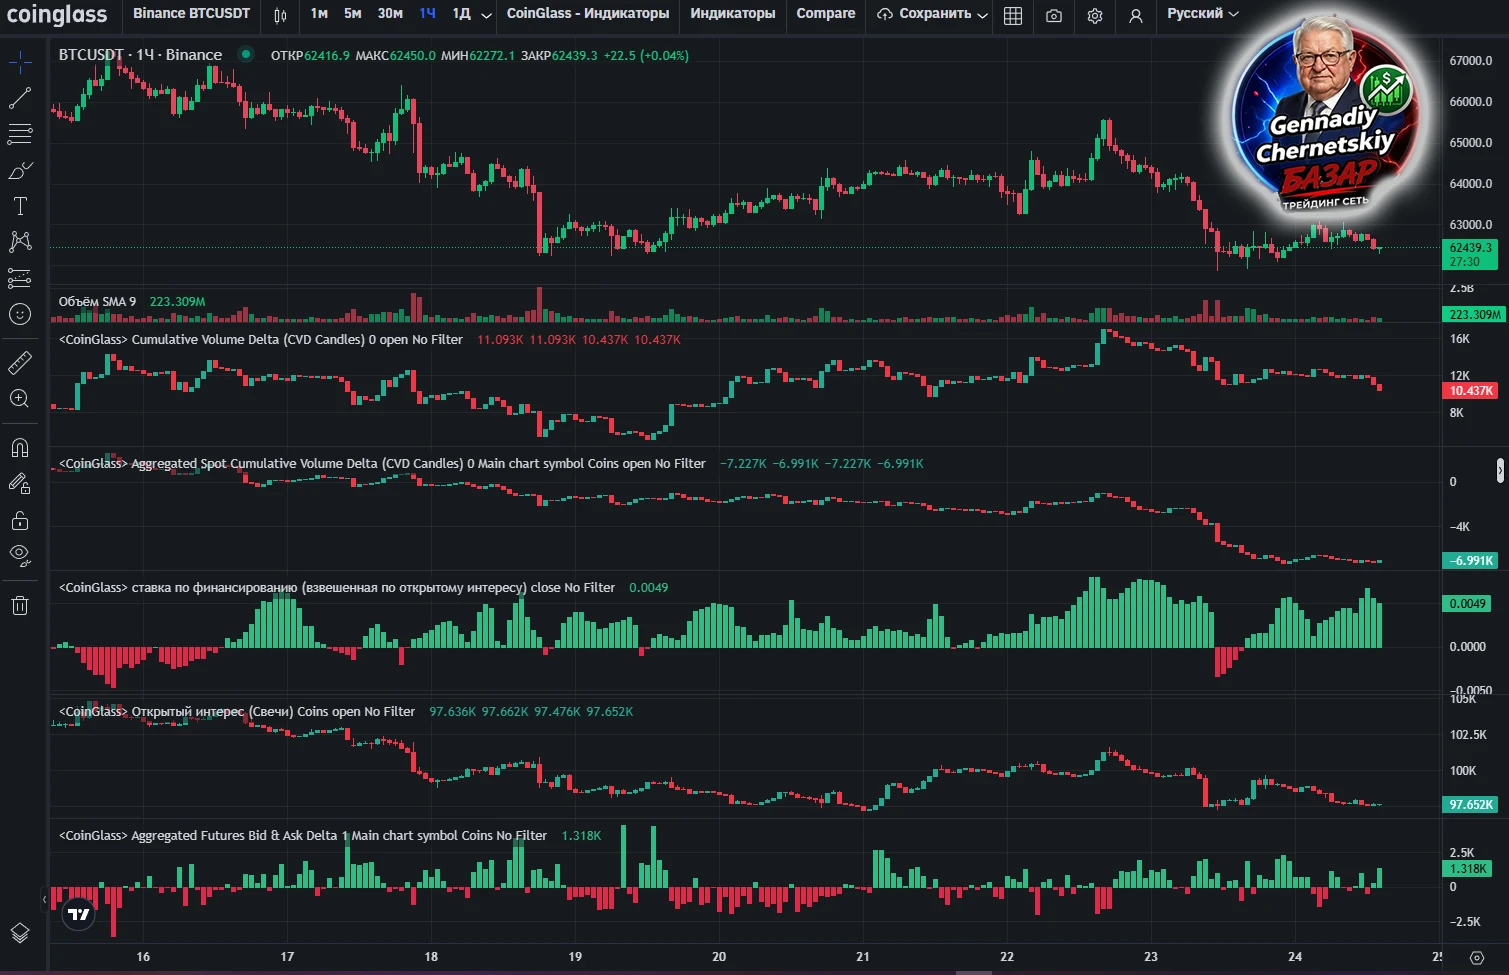Click the CVD value label 10.437K
Screen dimensions: 1509x975
pyautogui.click(x=1470, y=391)
